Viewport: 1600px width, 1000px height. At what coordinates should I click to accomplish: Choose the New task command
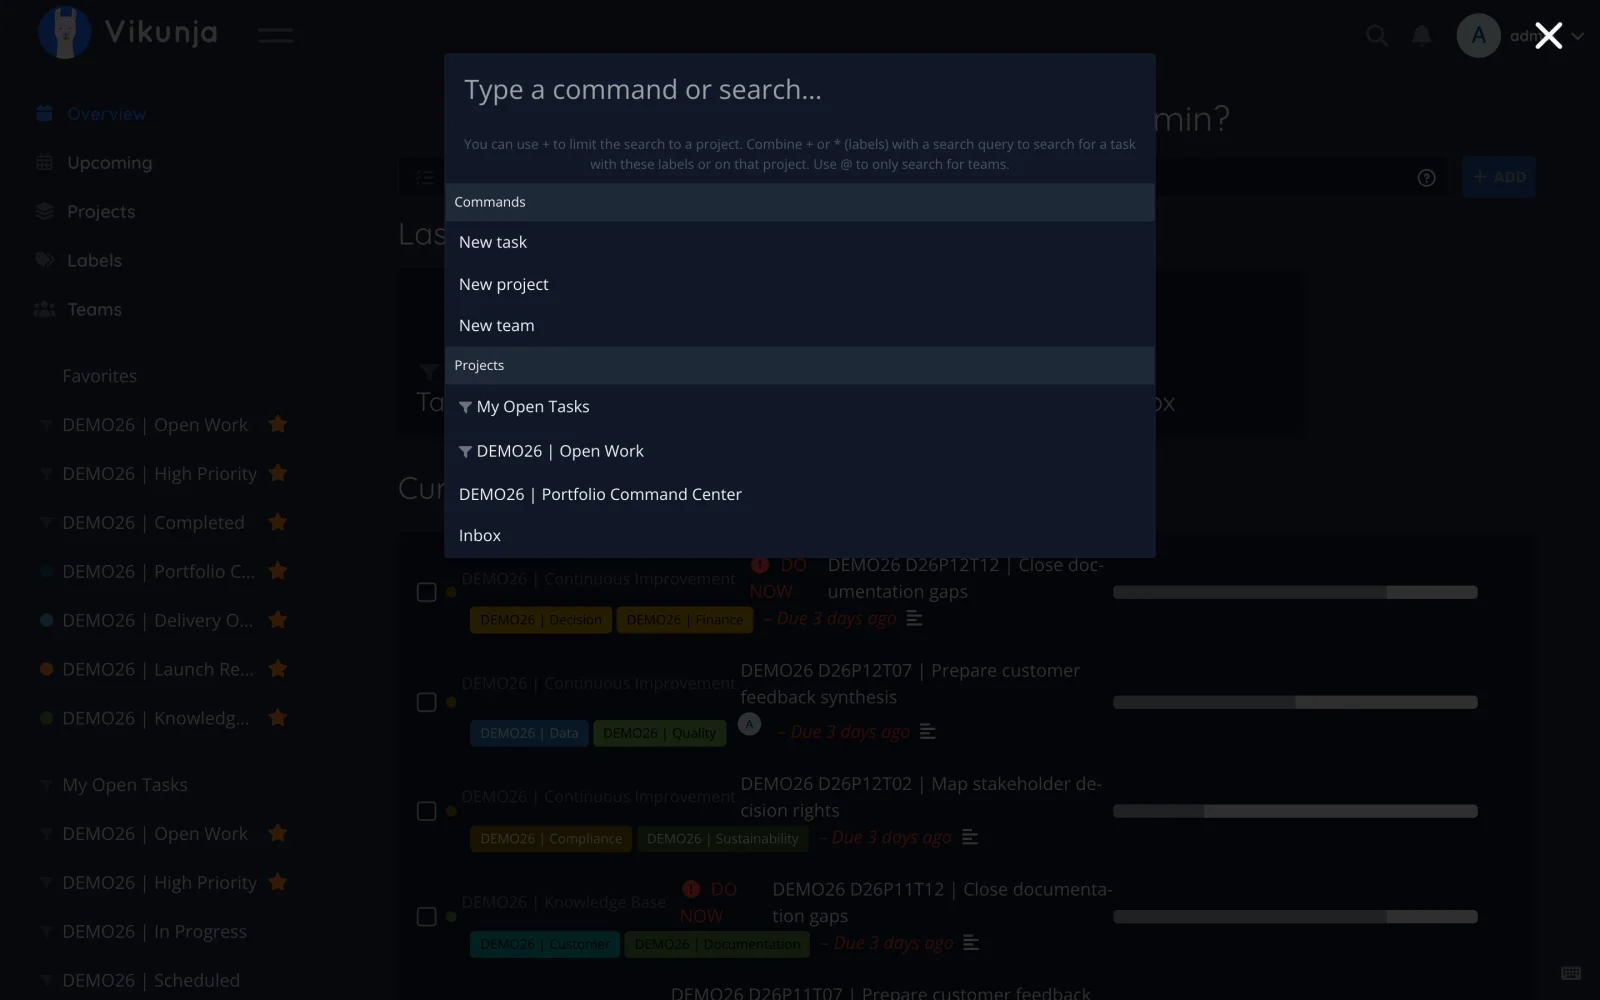point(800,242)
